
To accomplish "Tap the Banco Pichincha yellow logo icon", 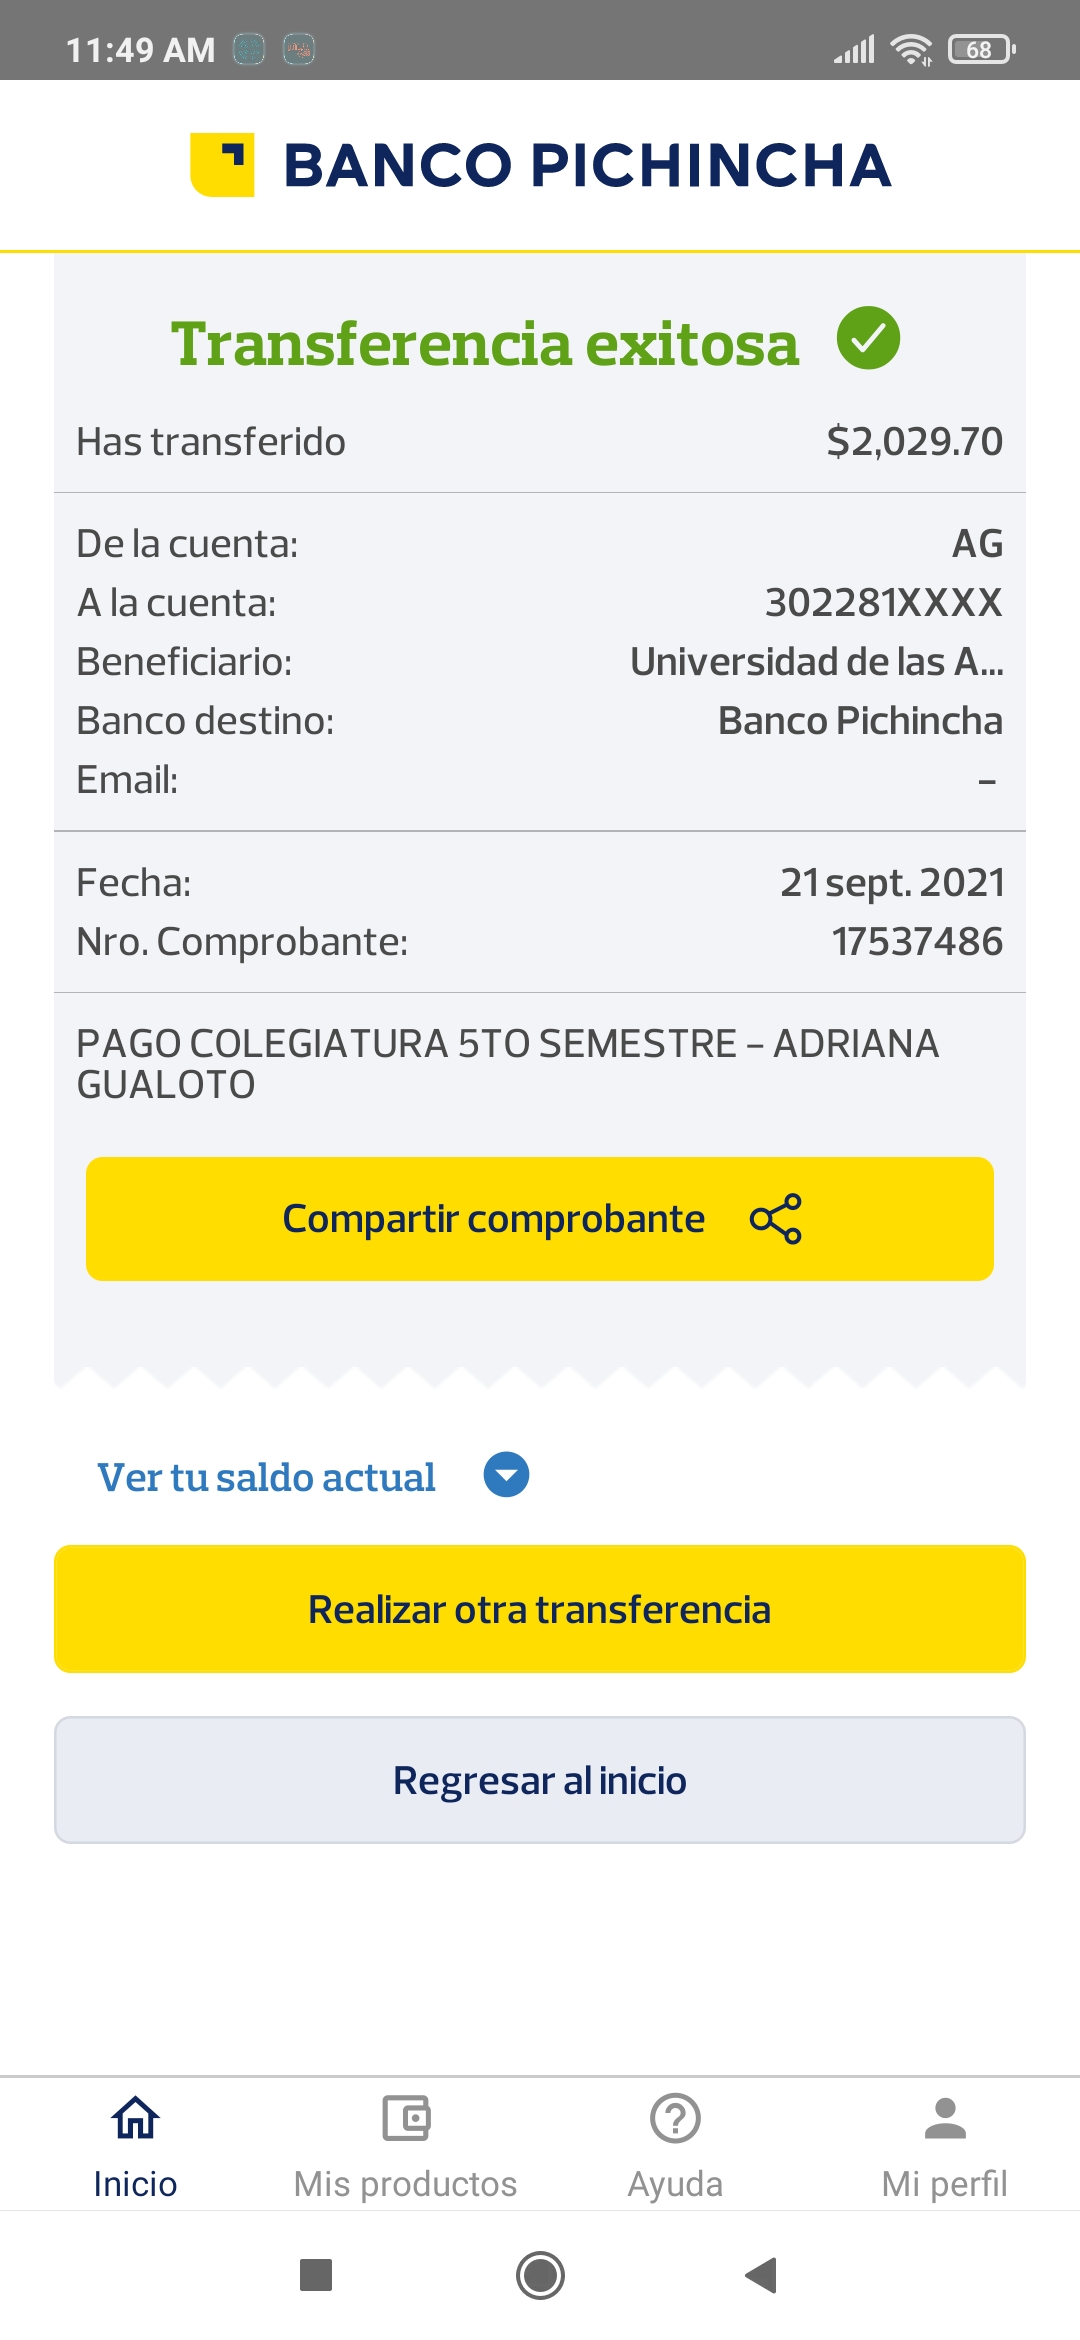I will click(222, 165).
